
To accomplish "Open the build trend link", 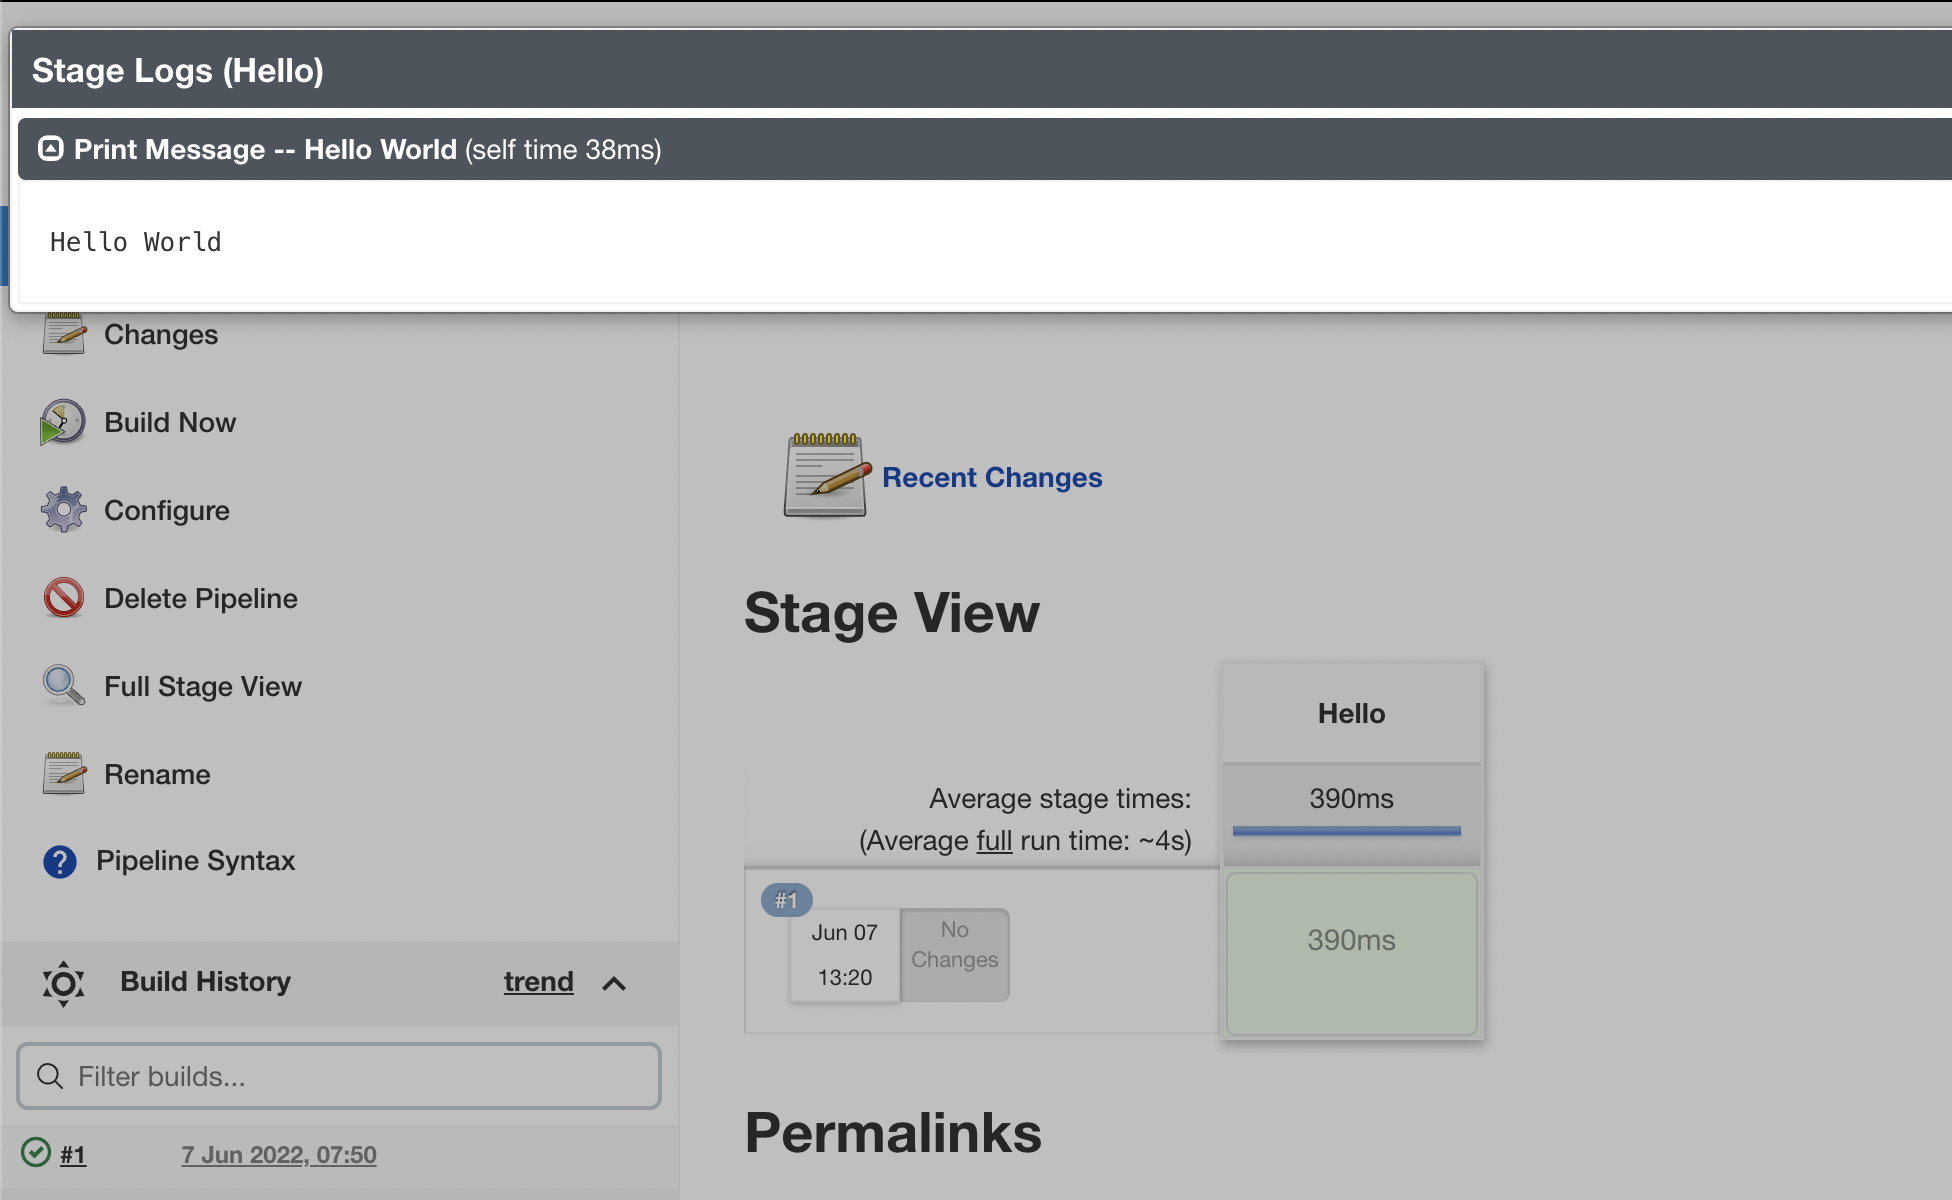I will coord(538,982).
